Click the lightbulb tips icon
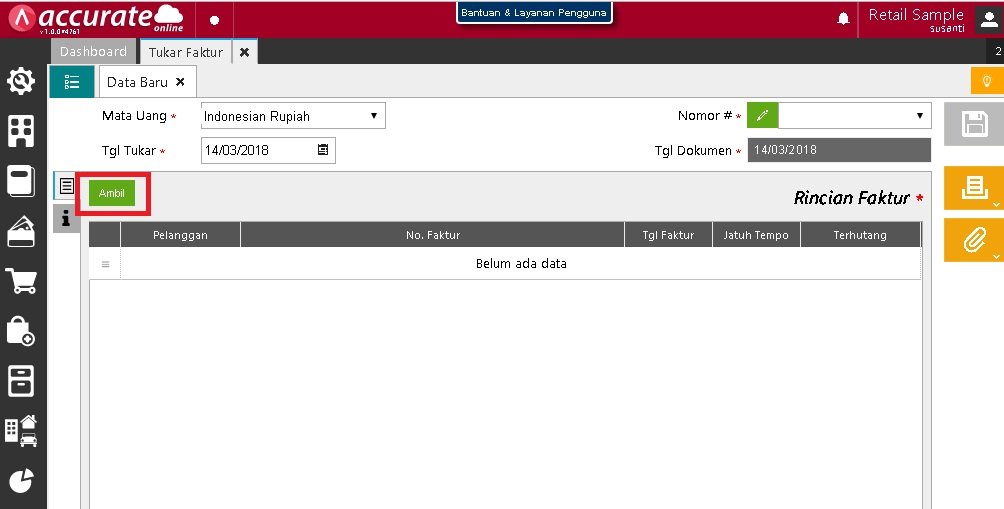The image size is (1004, 509). coord(986,82)
